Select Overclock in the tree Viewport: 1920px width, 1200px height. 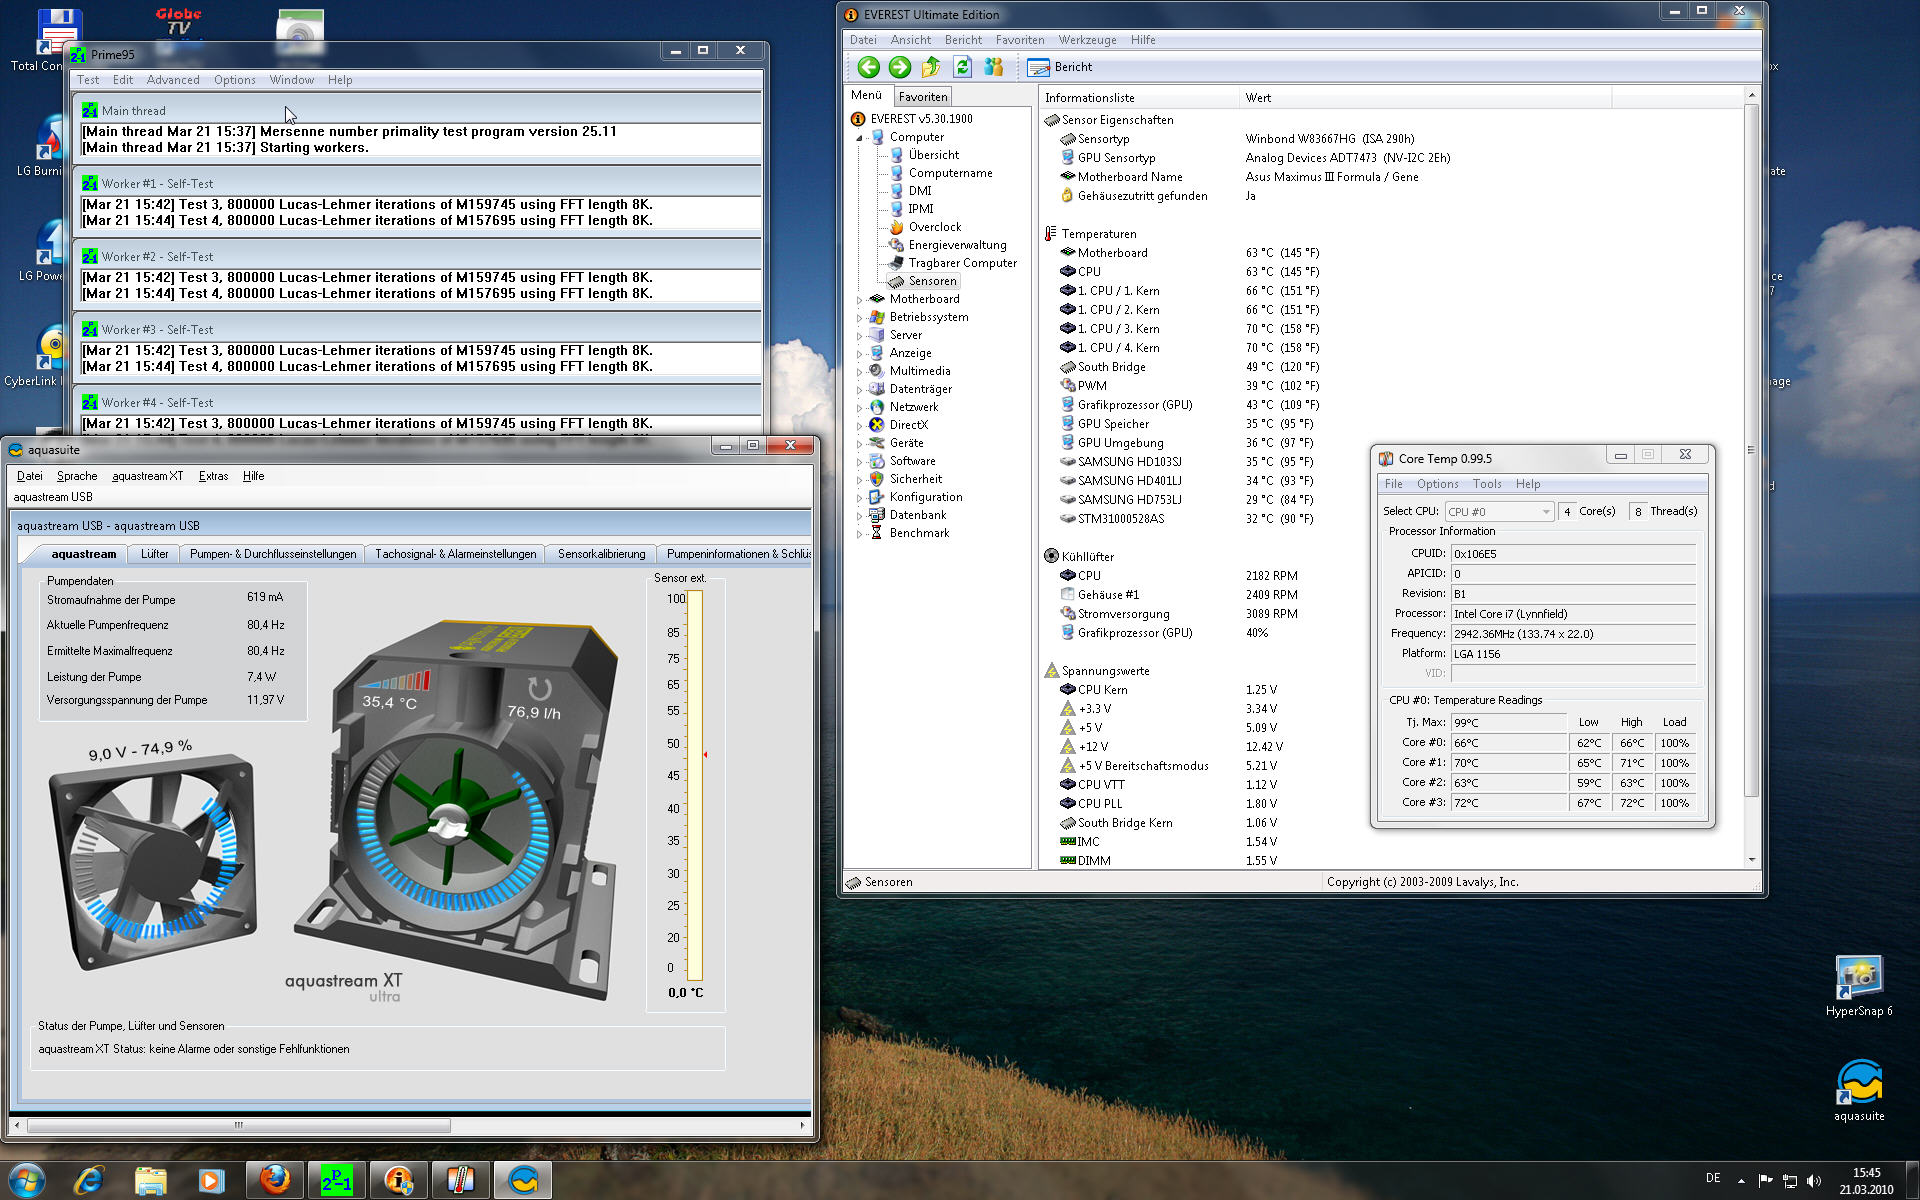click(x=934, y=227)
